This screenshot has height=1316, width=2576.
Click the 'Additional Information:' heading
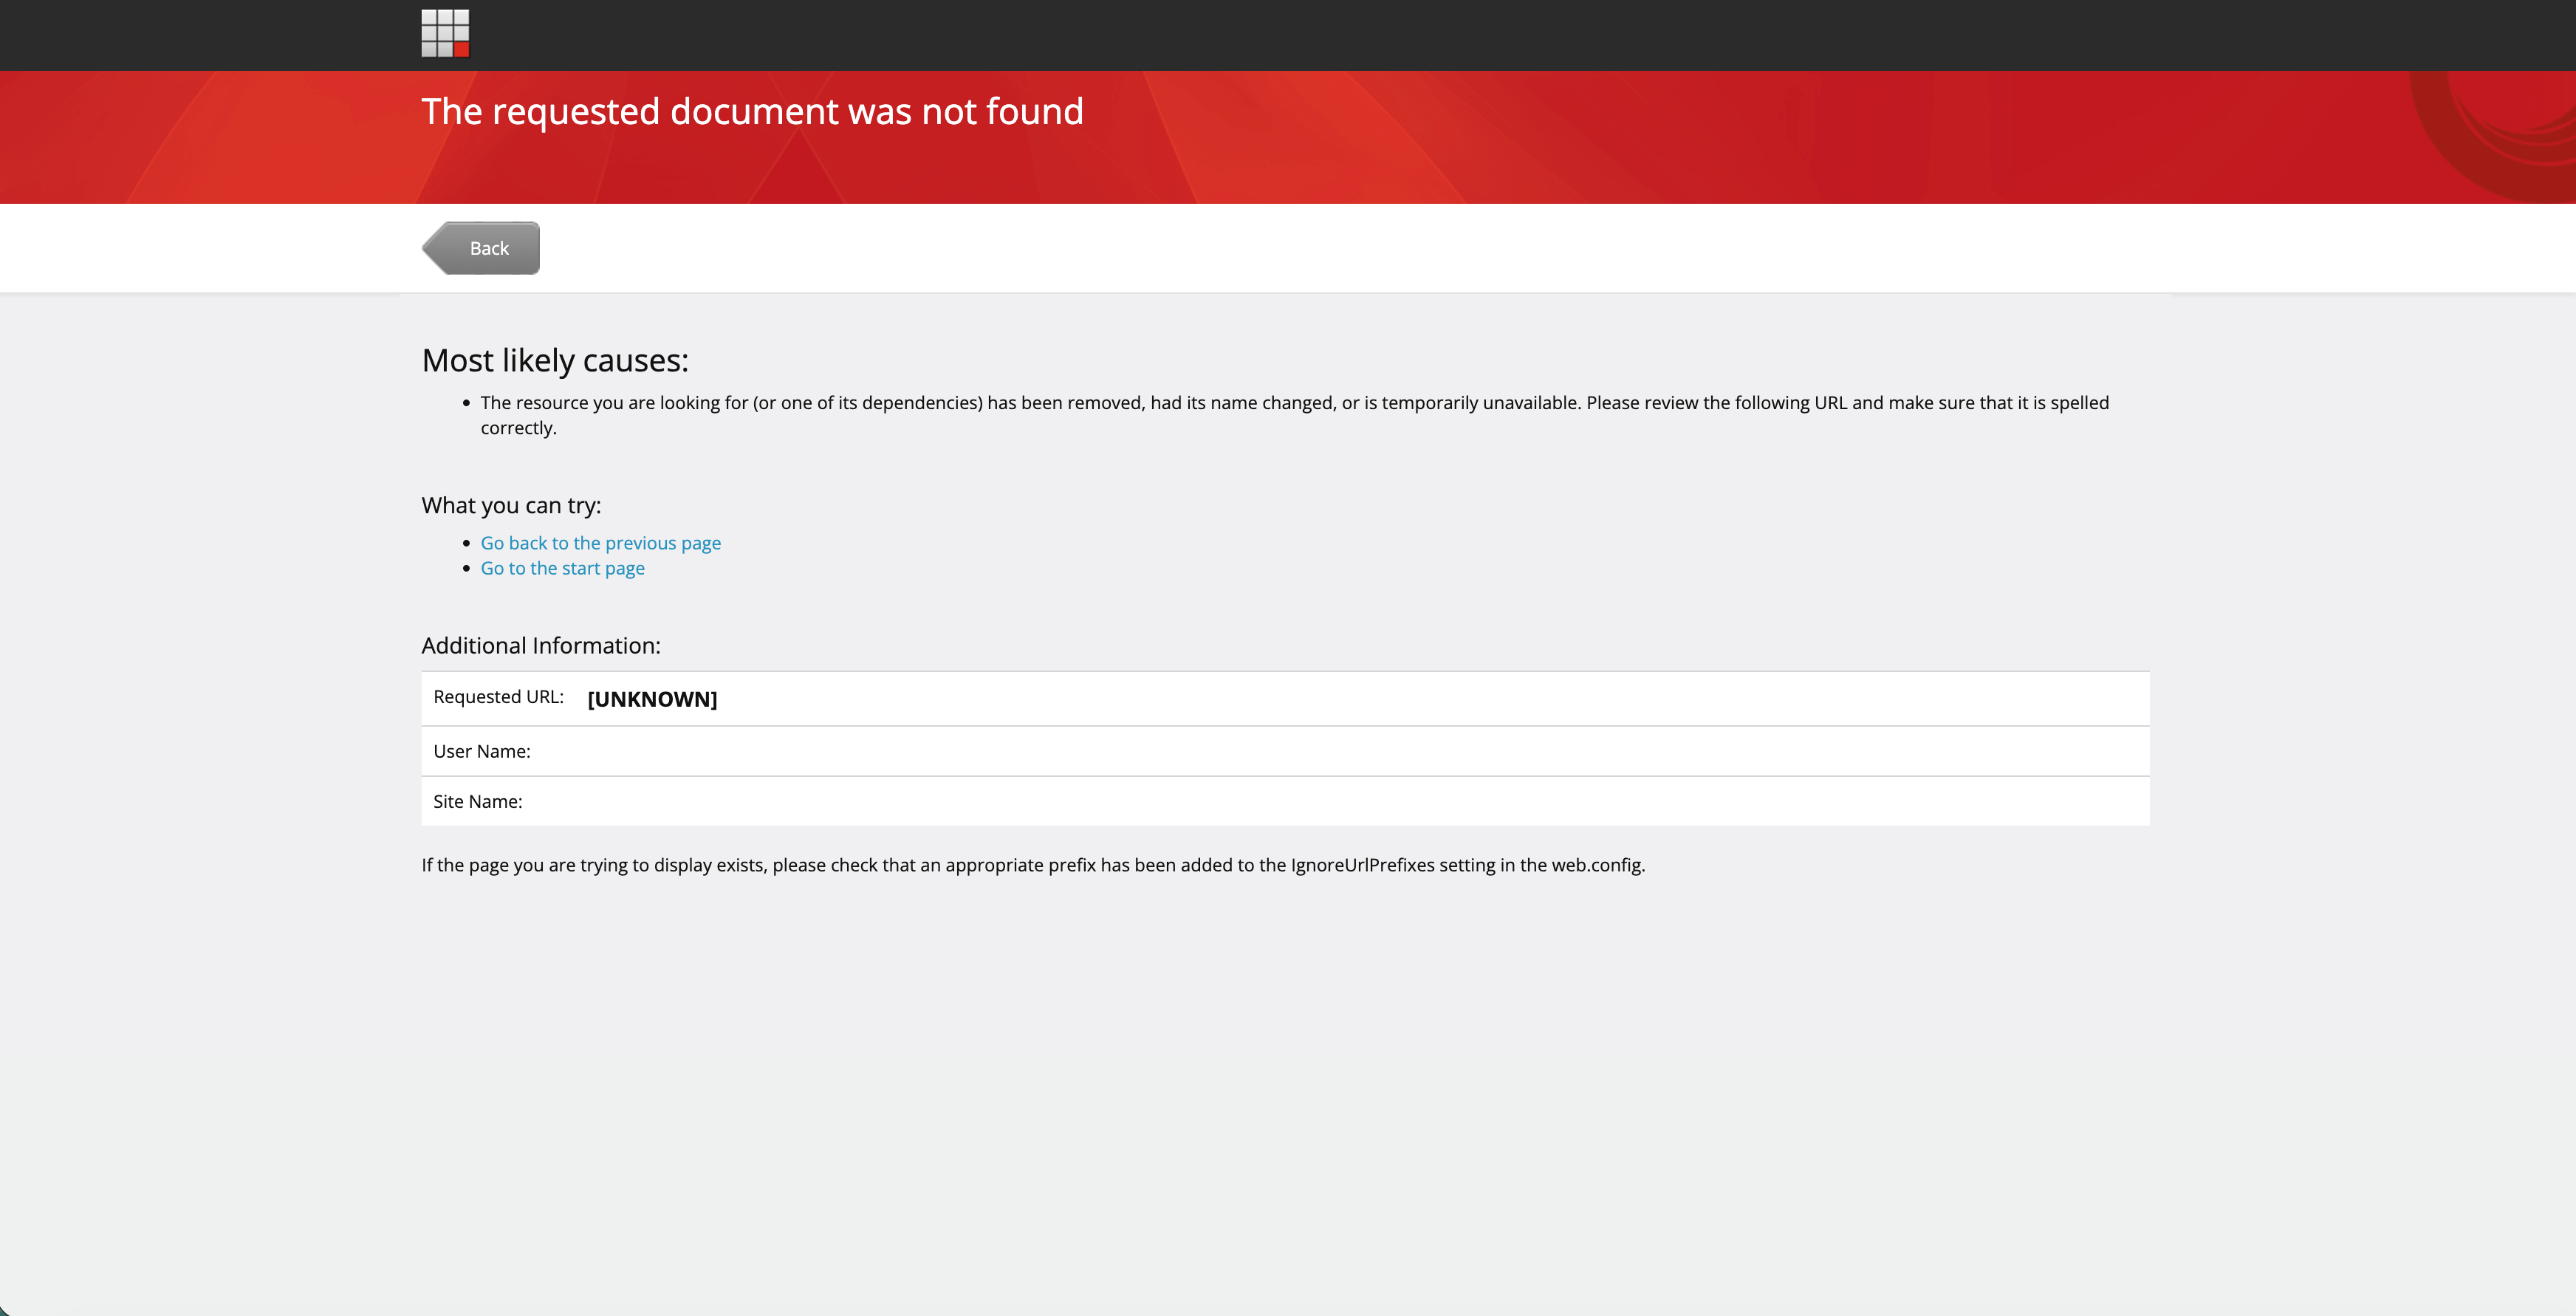tap(541, 645)
